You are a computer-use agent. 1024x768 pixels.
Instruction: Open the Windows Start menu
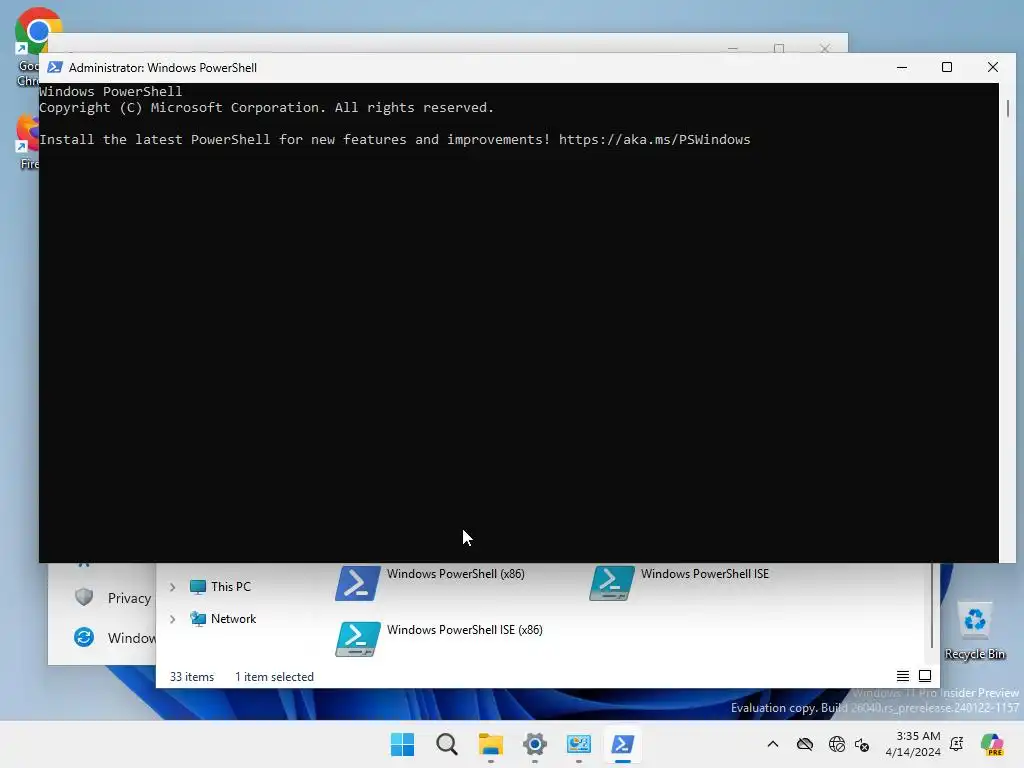[402, 744]
